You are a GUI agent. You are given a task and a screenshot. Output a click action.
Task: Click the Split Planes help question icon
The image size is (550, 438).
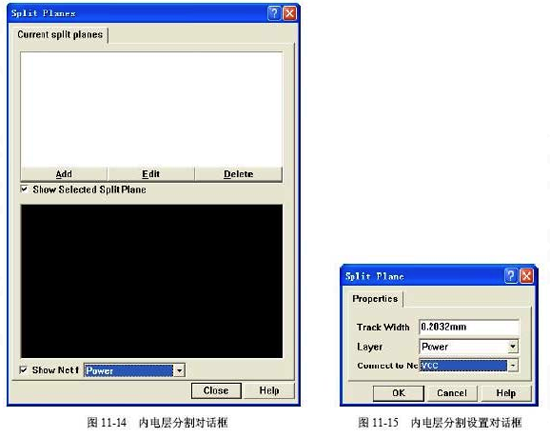coord(274,13)
